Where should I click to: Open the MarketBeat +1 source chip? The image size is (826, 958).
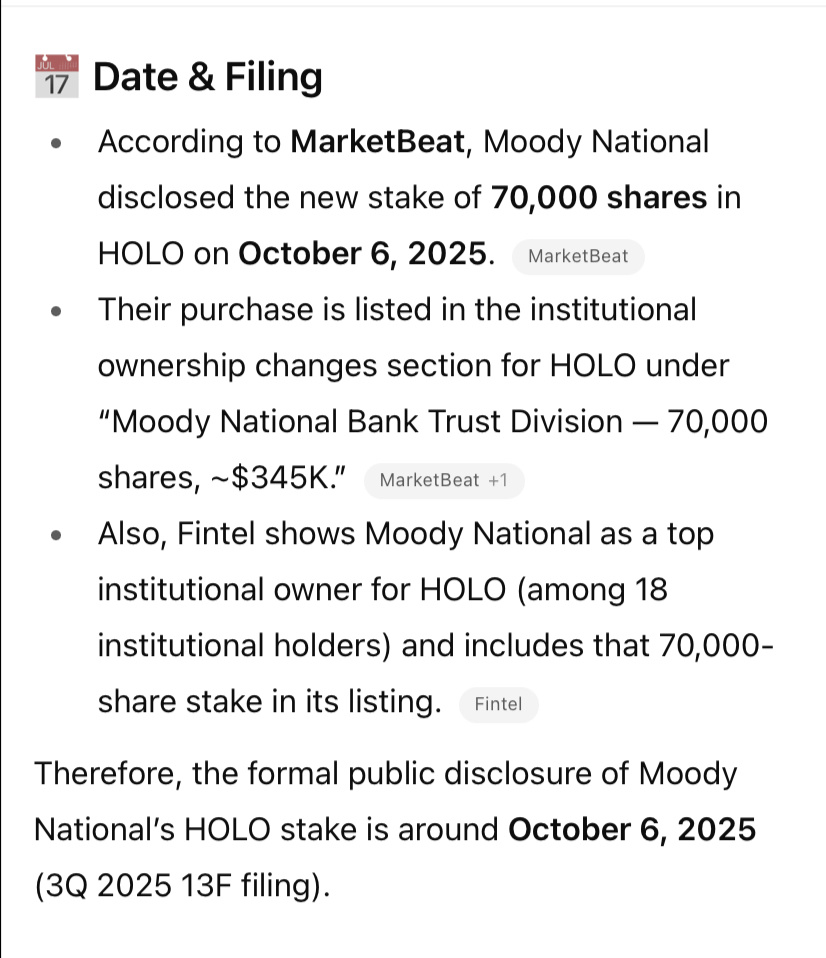[444, 480]
